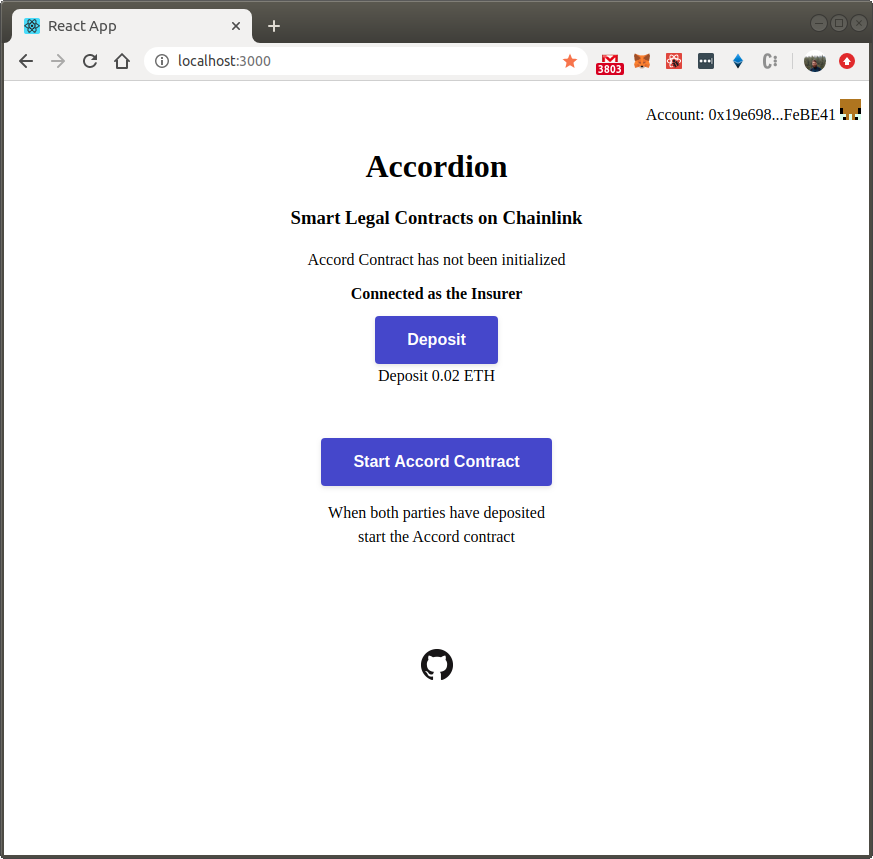The height and width of the screenshot is (859, 873).
Task: Open the blue Ethereum diamond extension
Action: coord(738,61)
